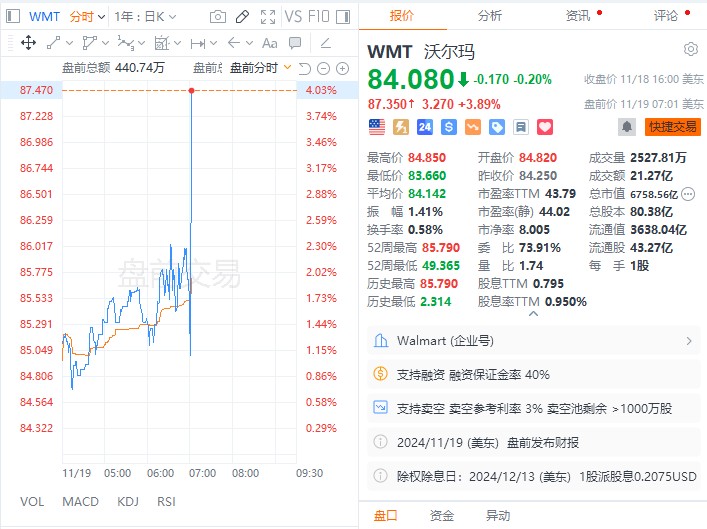Image resolution: width=707 pixels, height=529 pixels.
Task: Open the Walmart (企业号) row
Action: coord(534,341)
